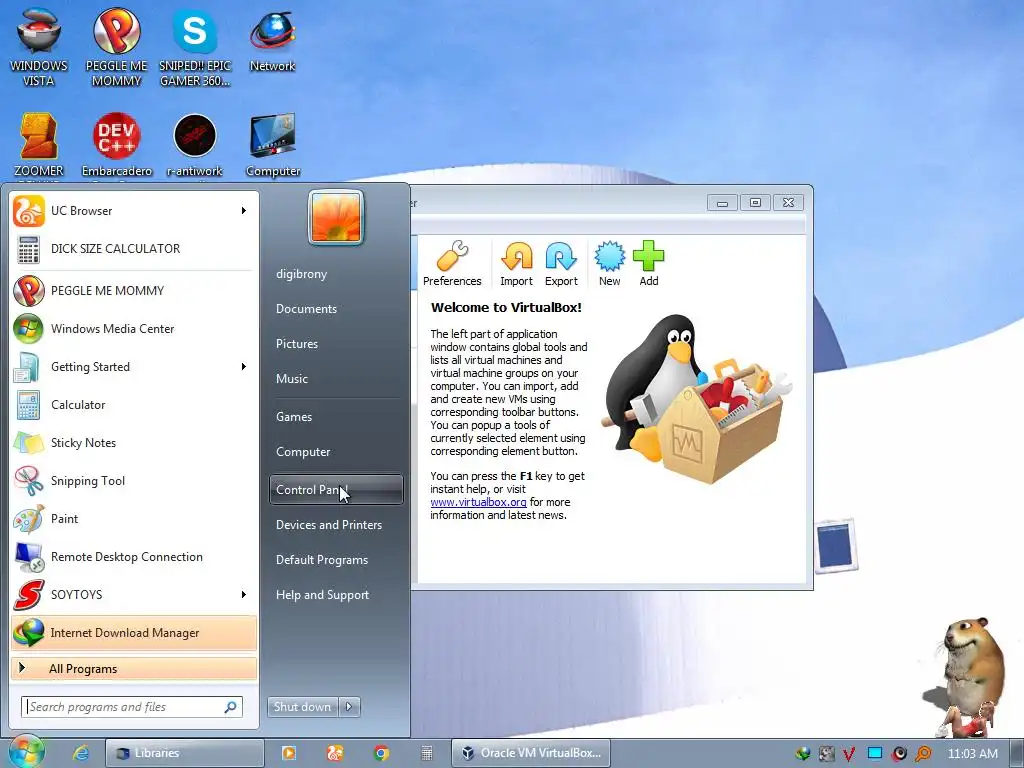Open UC Browser from Start menu
The image size is (1024, 768).
click(x=134, y=211)
